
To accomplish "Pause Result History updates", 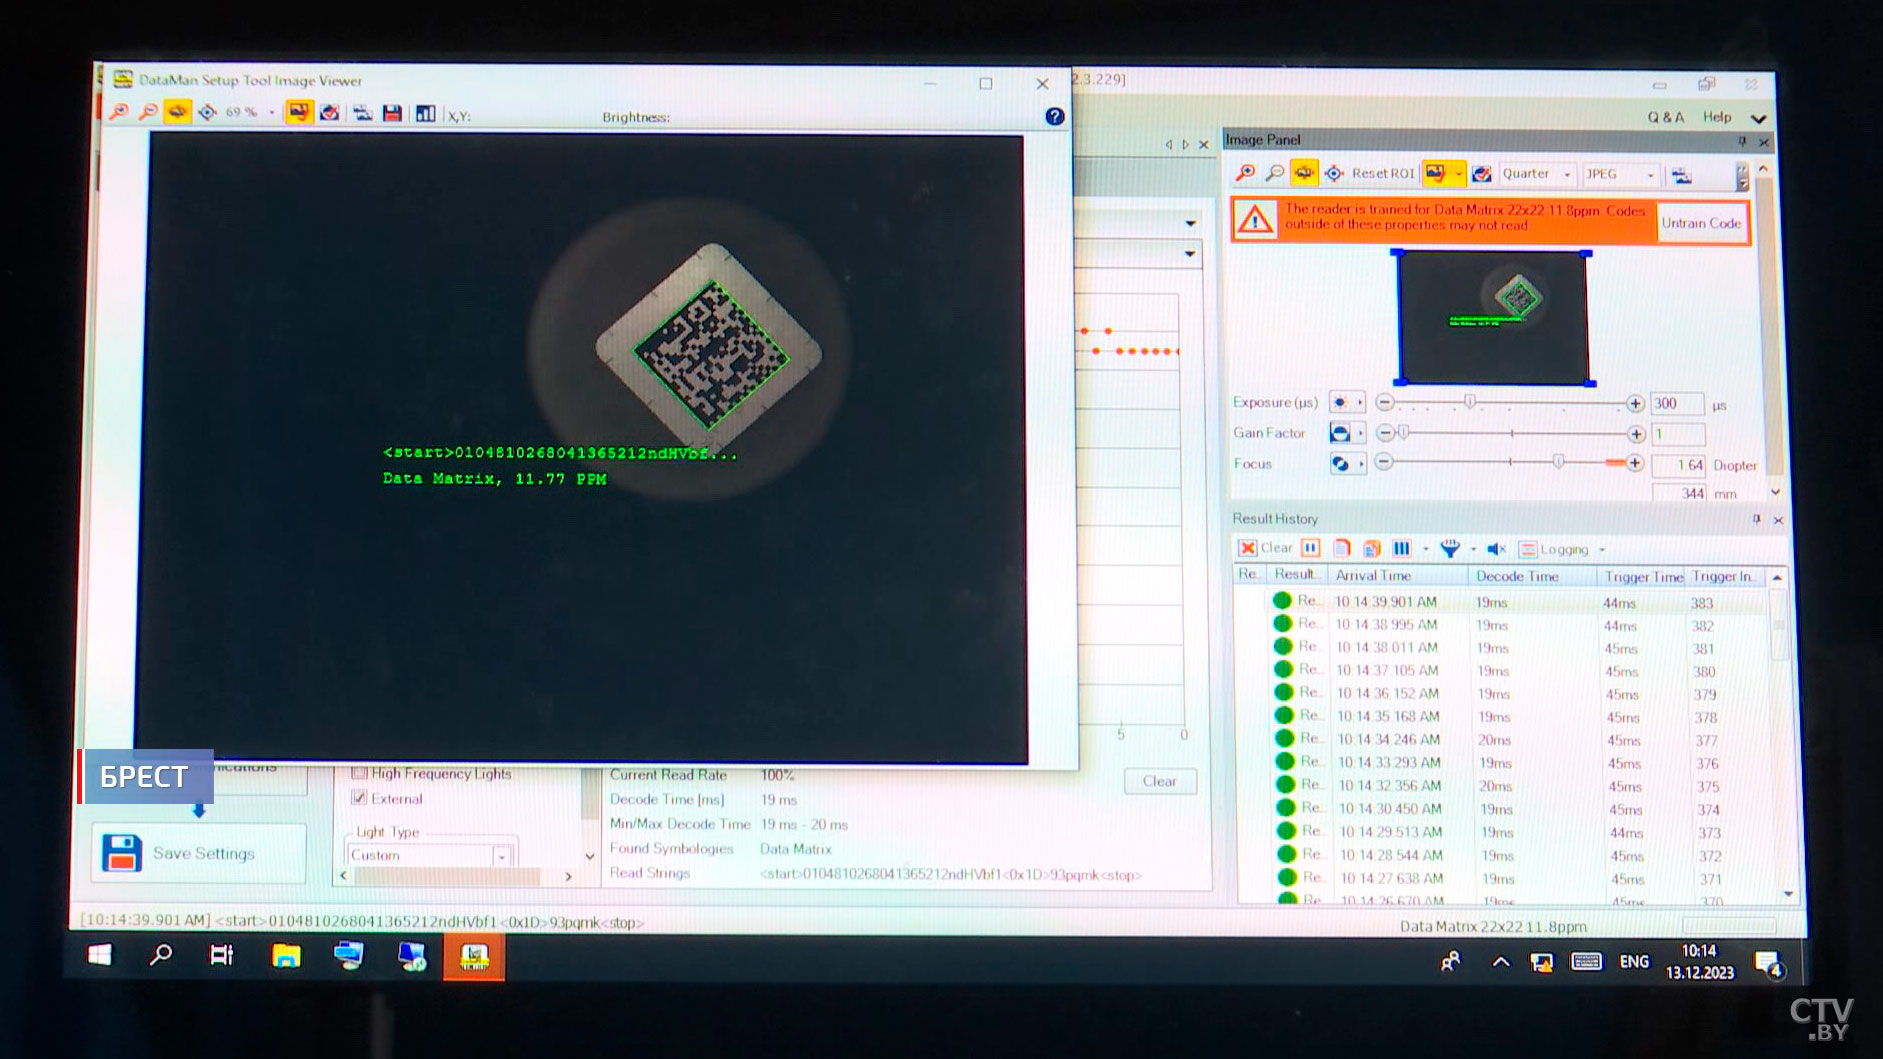I will (x=1311, y=548).
